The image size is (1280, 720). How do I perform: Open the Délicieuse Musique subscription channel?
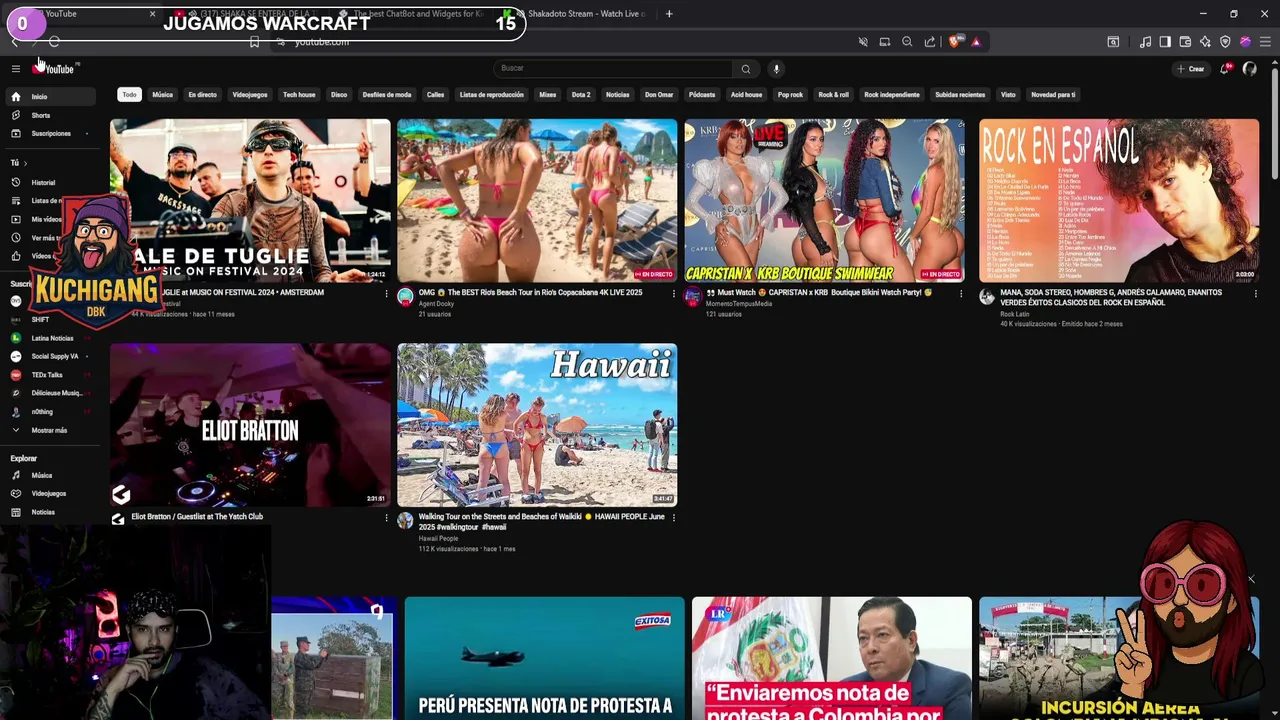50,393
